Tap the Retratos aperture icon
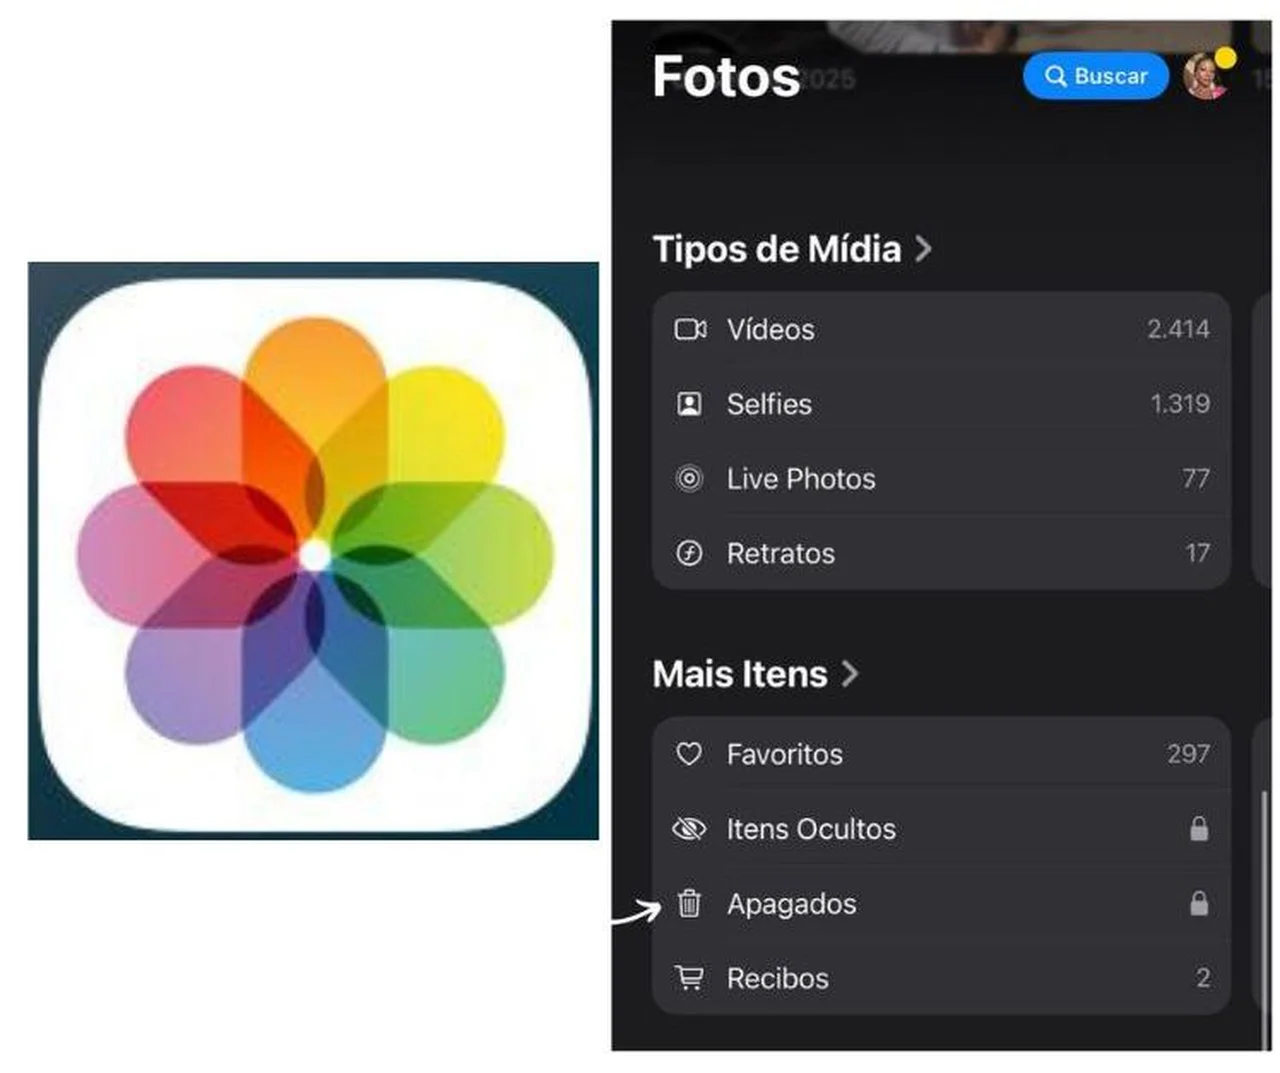 (x=689, y=553)
